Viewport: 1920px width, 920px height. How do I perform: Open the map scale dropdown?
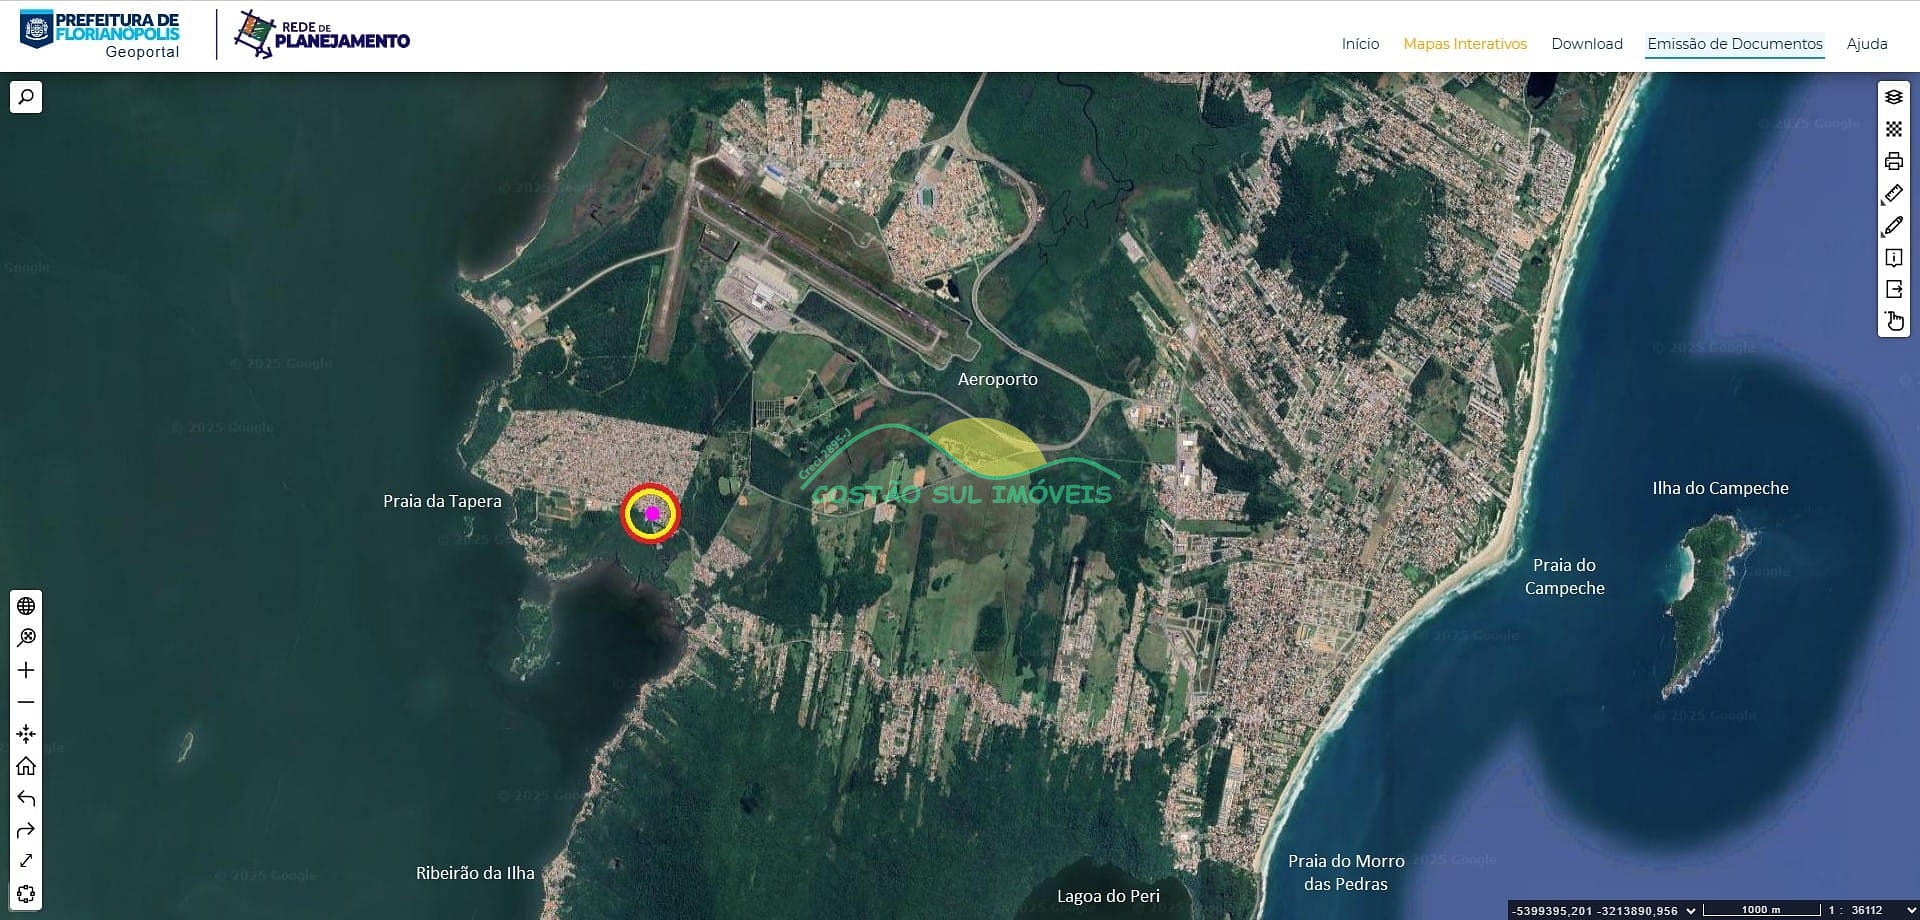(x=1911, y=910)
